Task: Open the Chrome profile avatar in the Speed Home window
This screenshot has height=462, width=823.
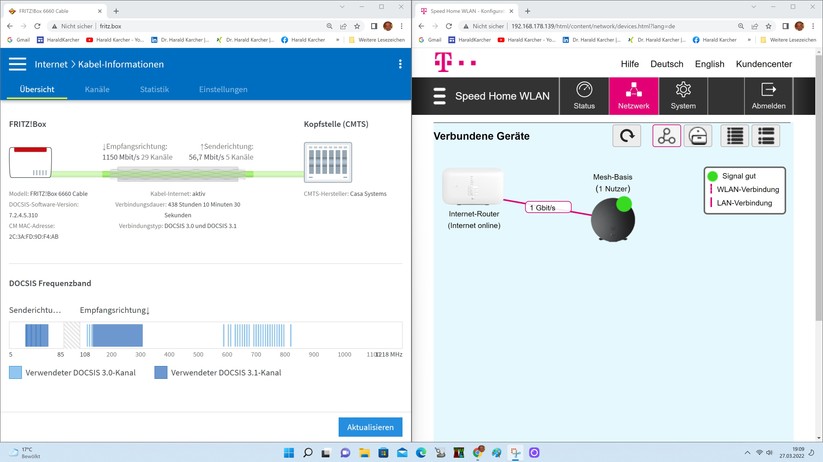Action: click(799, 26)
